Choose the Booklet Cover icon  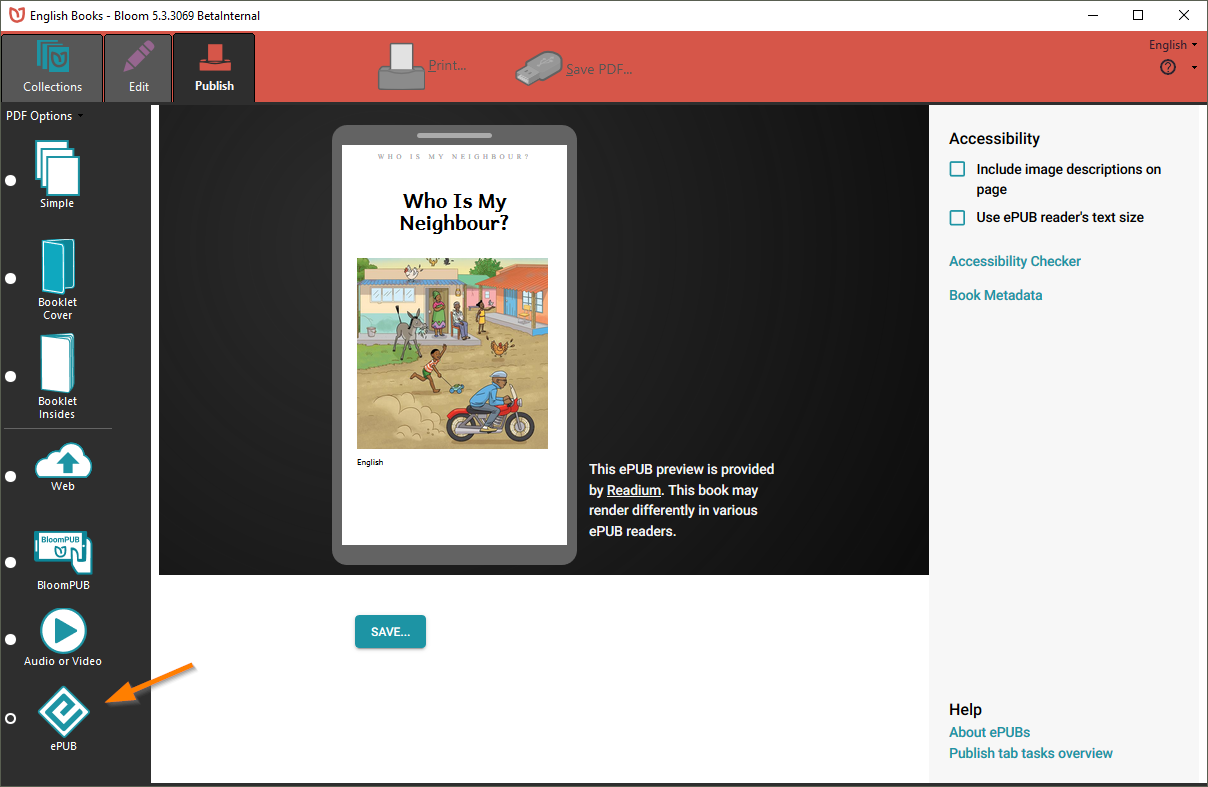point(57,266)
